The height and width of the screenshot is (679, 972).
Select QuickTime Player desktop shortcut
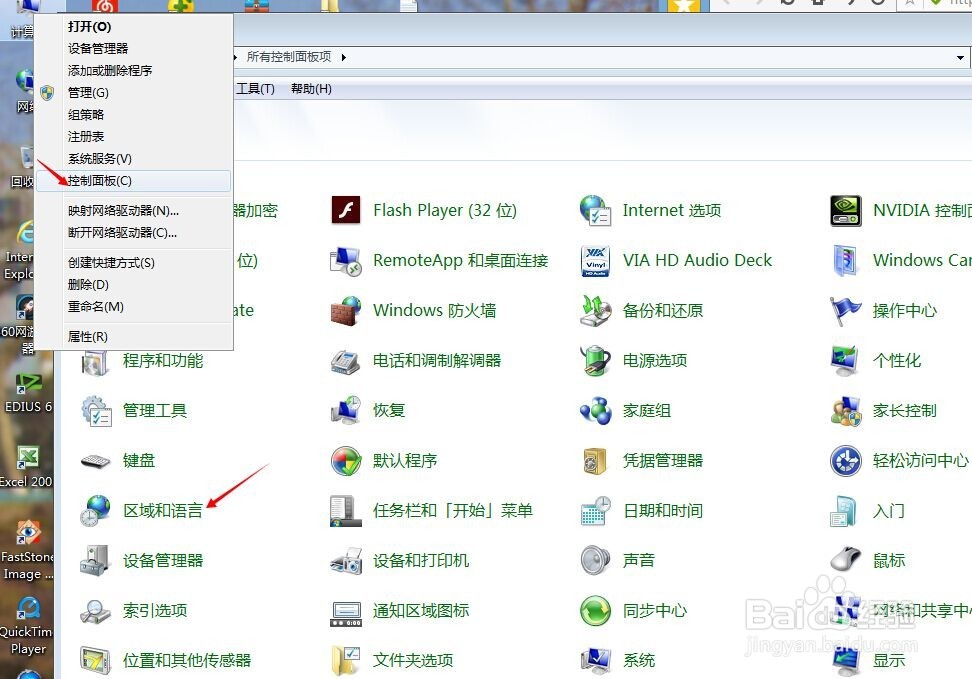click(27, 626)
